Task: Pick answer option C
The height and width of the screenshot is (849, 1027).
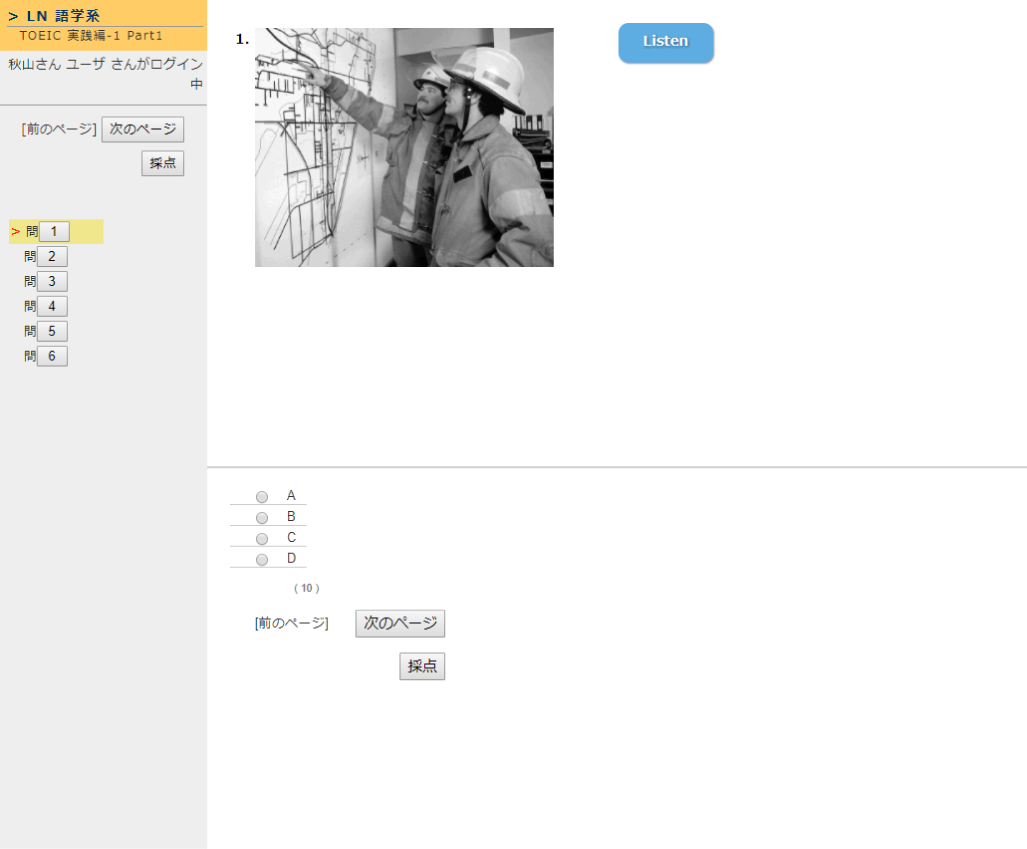Action: (x=262, y=539)
